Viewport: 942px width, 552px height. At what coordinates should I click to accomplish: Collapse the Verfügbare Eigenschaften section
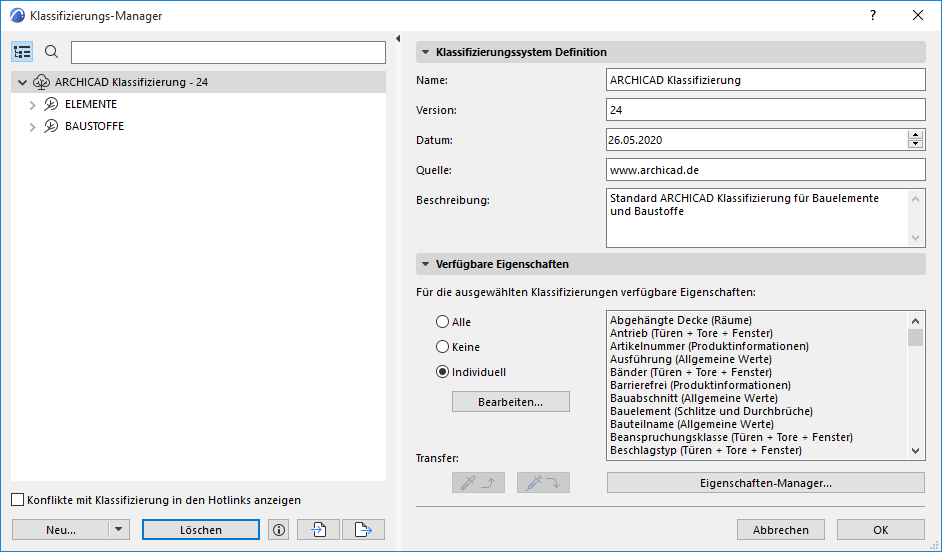425,264
